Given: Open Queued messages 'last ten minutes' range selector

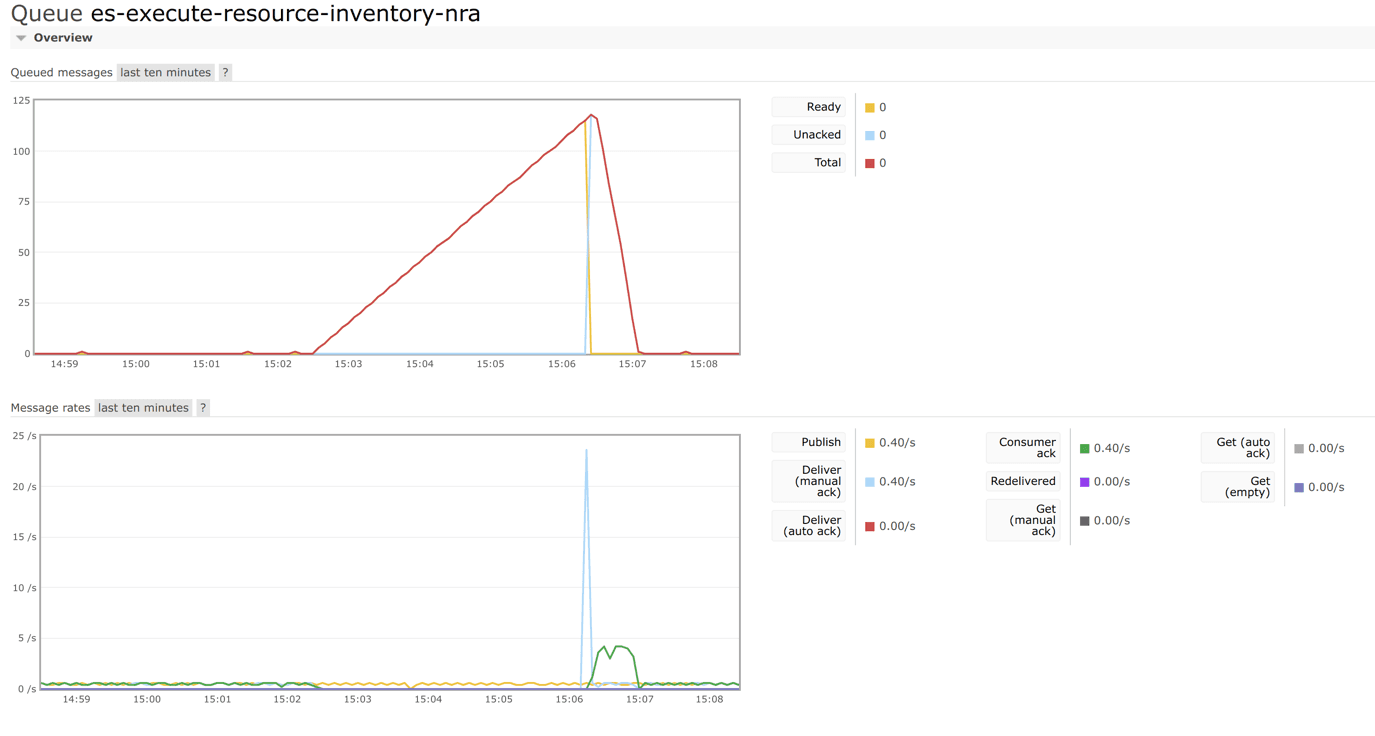Looking at the screenshot, I should (x=165, y=72).
